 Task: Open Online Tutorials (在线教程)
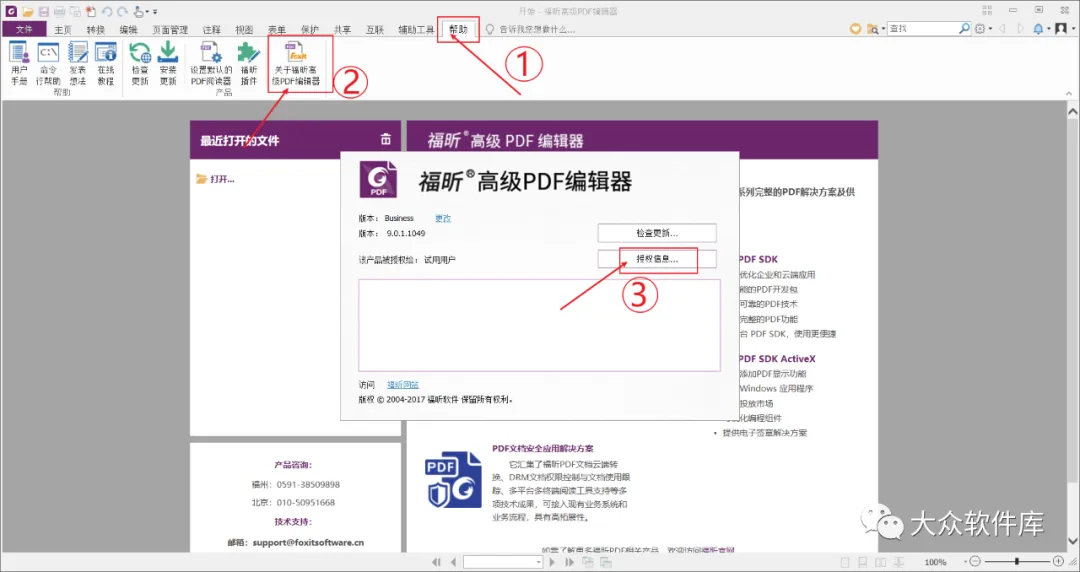click(x=105, y=63)
